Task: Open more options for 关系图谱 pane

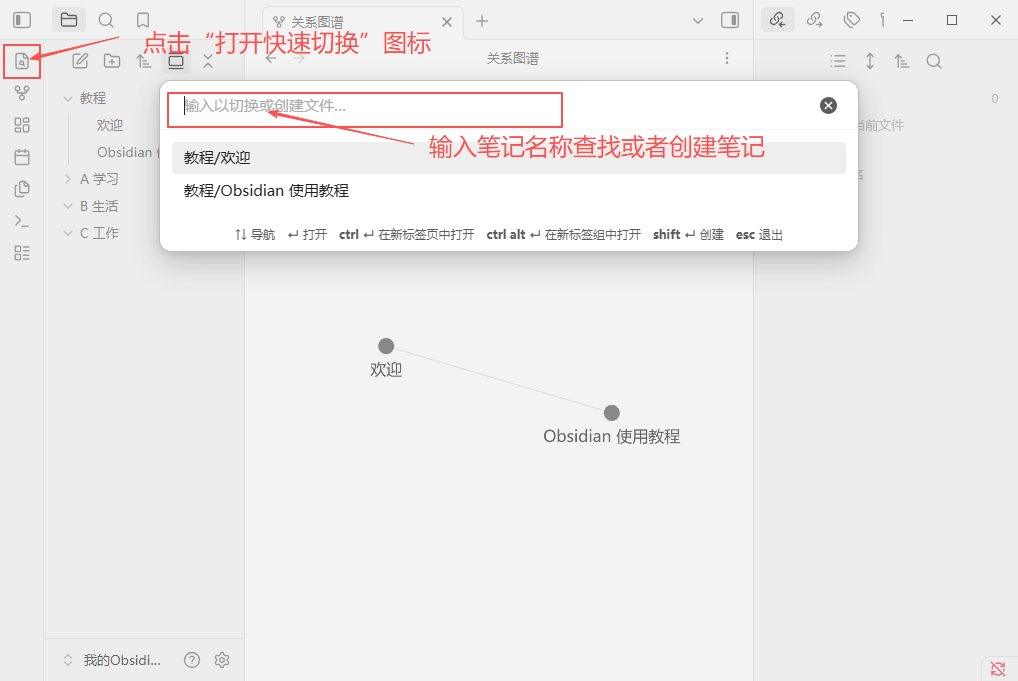Action: [x=726, y=58]
